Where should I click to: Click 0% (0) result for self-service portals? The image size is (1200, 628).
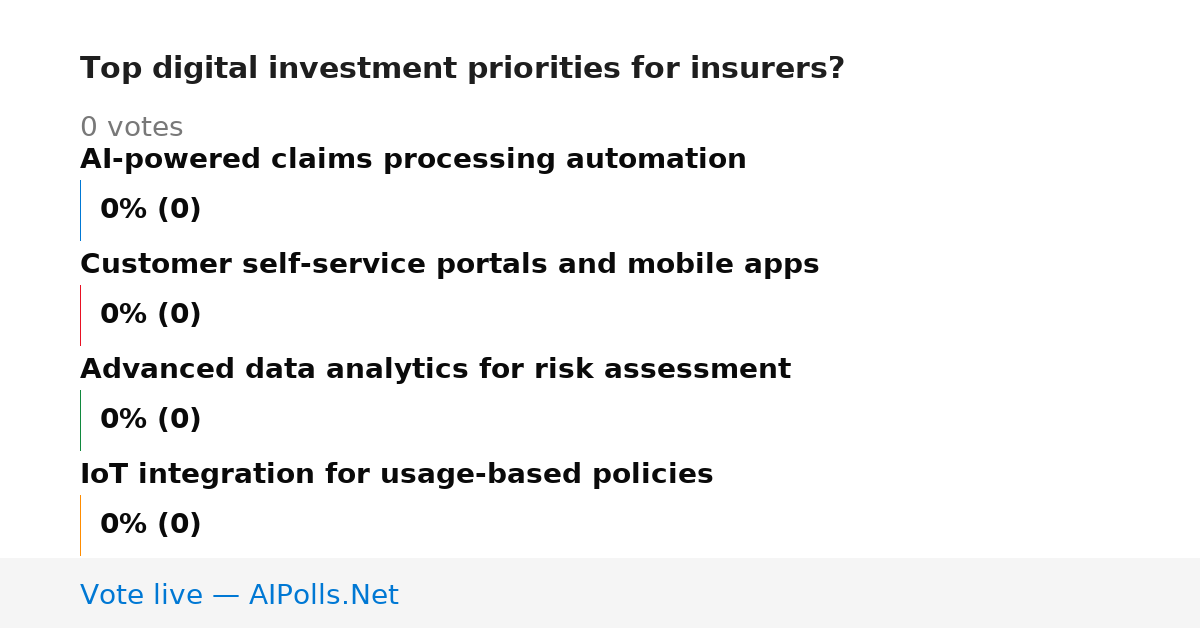[150, 315]
